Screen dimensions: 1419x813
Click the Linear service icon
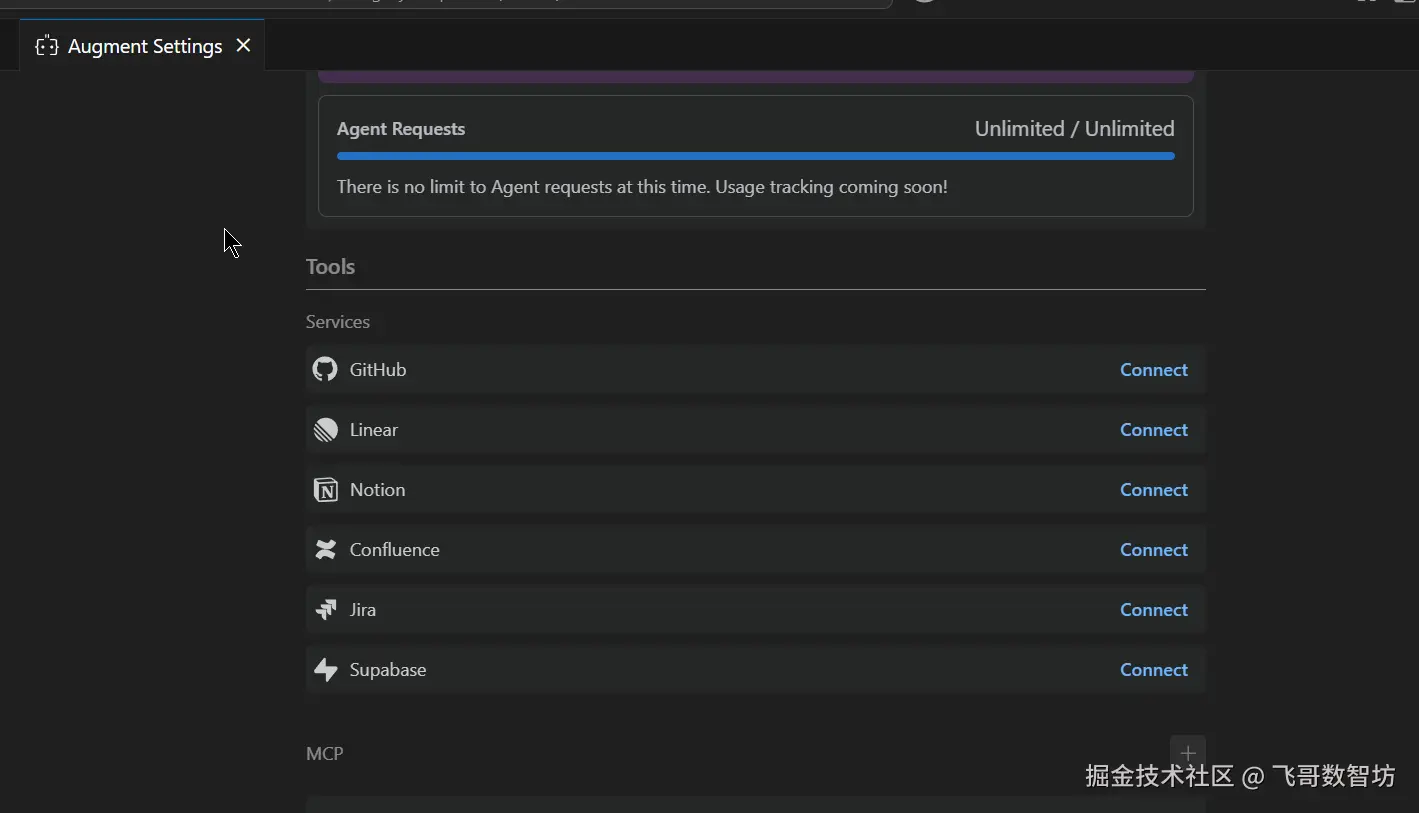pyautogui.click(x=325, y=430)
